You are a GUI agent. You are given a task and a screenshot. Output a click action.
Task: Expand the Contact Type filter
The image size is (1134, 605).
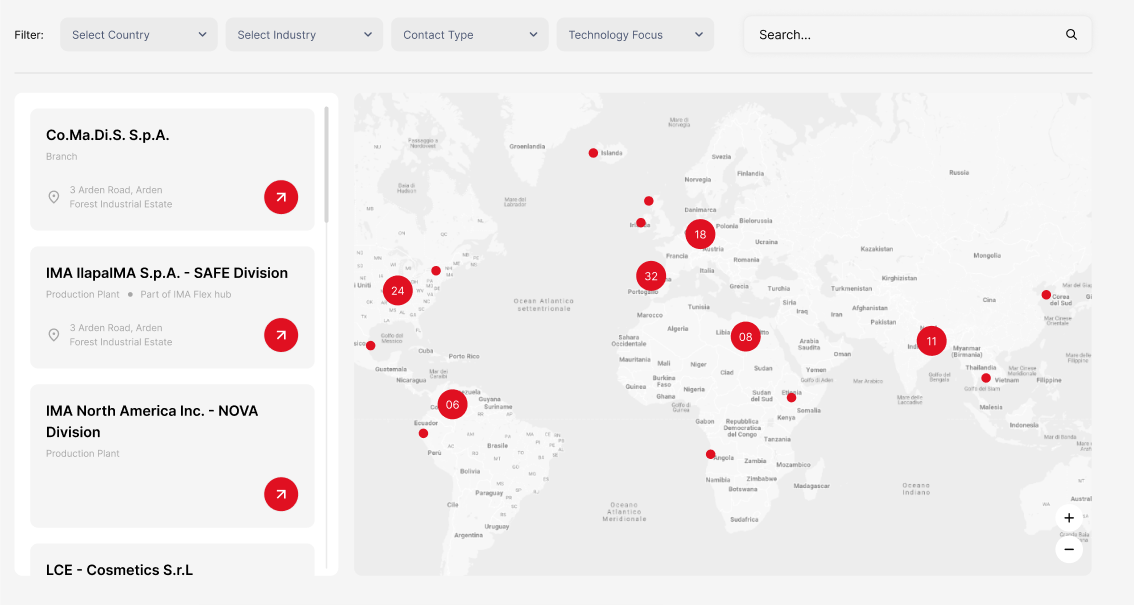pos(470,35)
